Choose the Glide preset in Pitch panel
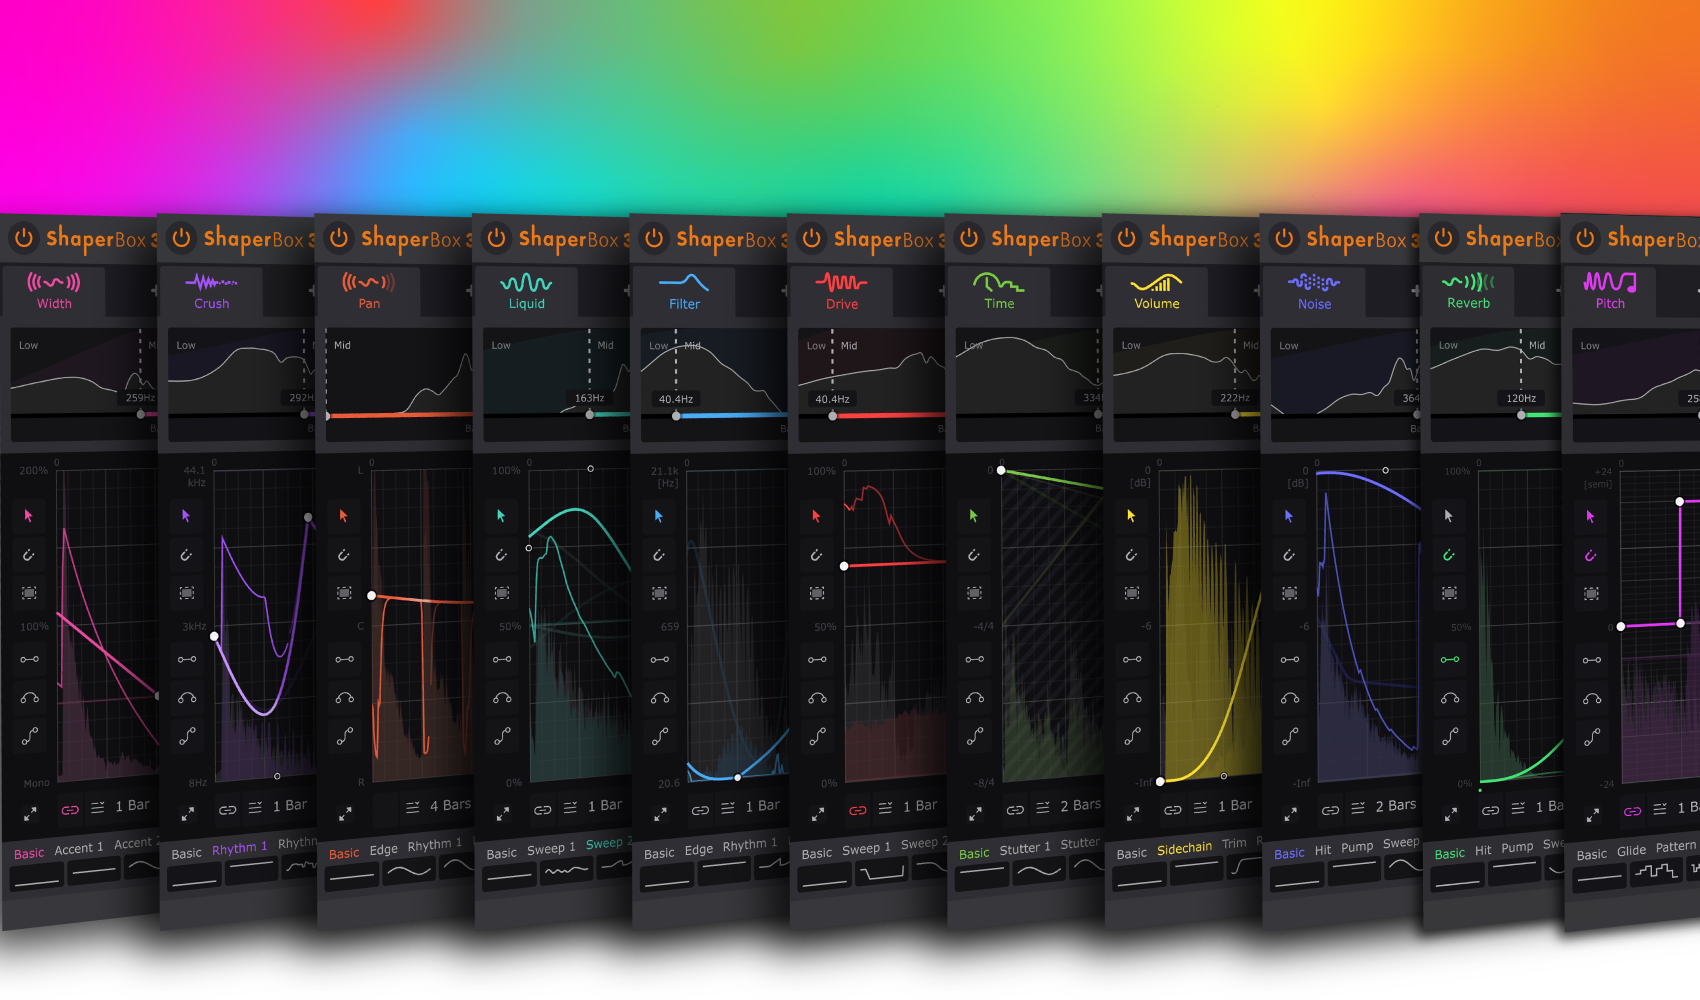The width and height of the screenshot is (1700, 1000). coord(1631,851)
